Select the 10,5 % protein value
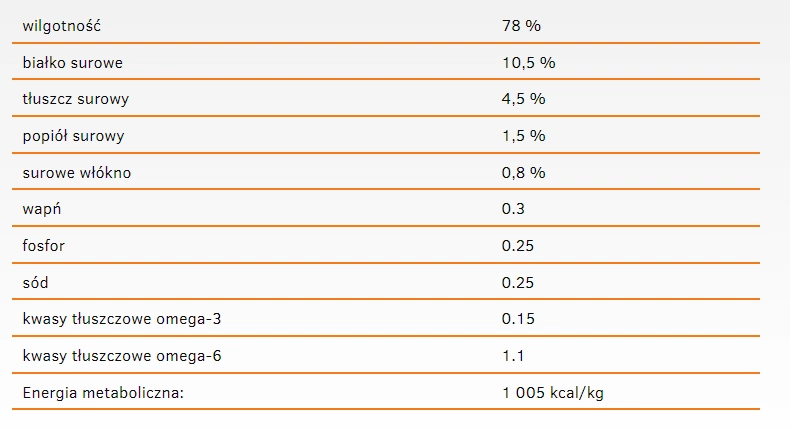 coord(528,62)
